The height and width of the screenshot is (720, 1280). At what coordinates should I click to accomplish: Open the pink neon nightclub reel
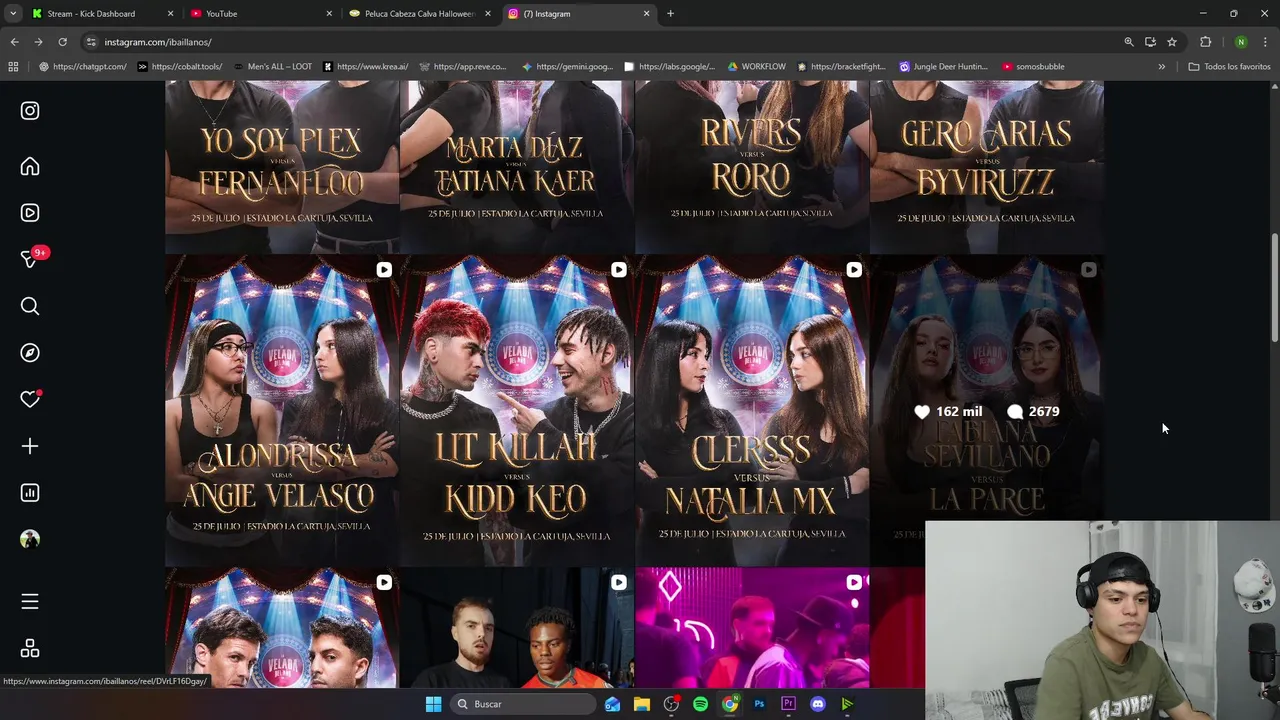751,628
